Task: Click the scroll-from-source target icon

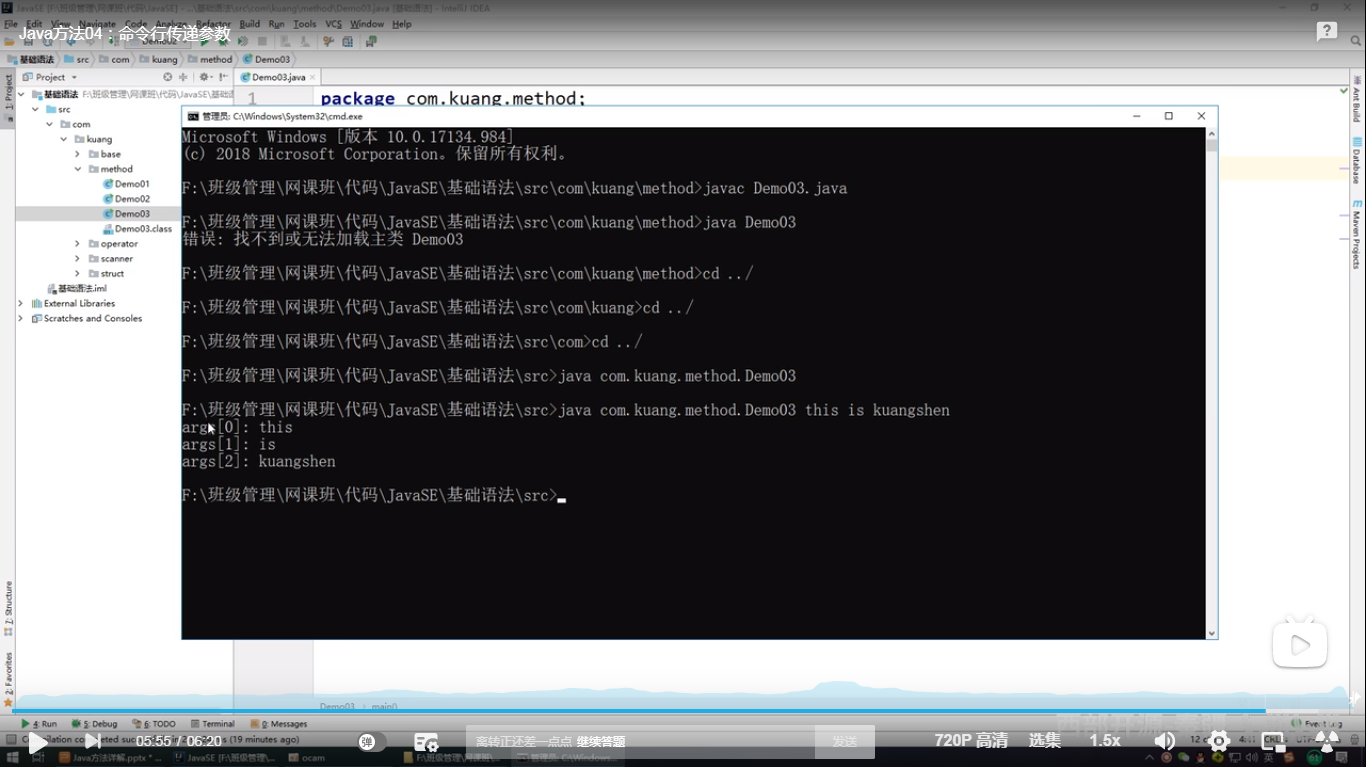Action: (168, 77)
